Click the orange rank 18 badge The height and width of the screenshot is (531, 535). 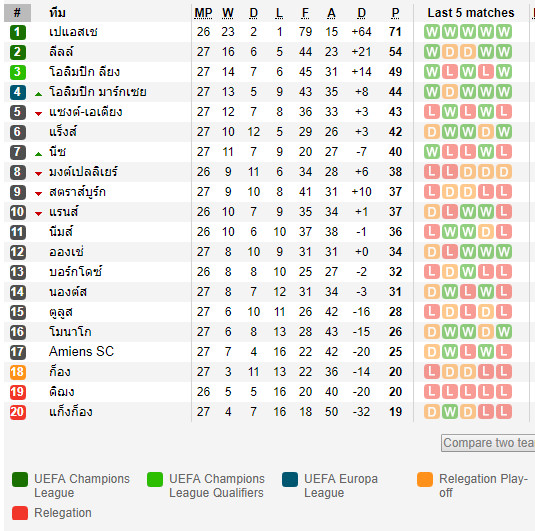[17, 372]
